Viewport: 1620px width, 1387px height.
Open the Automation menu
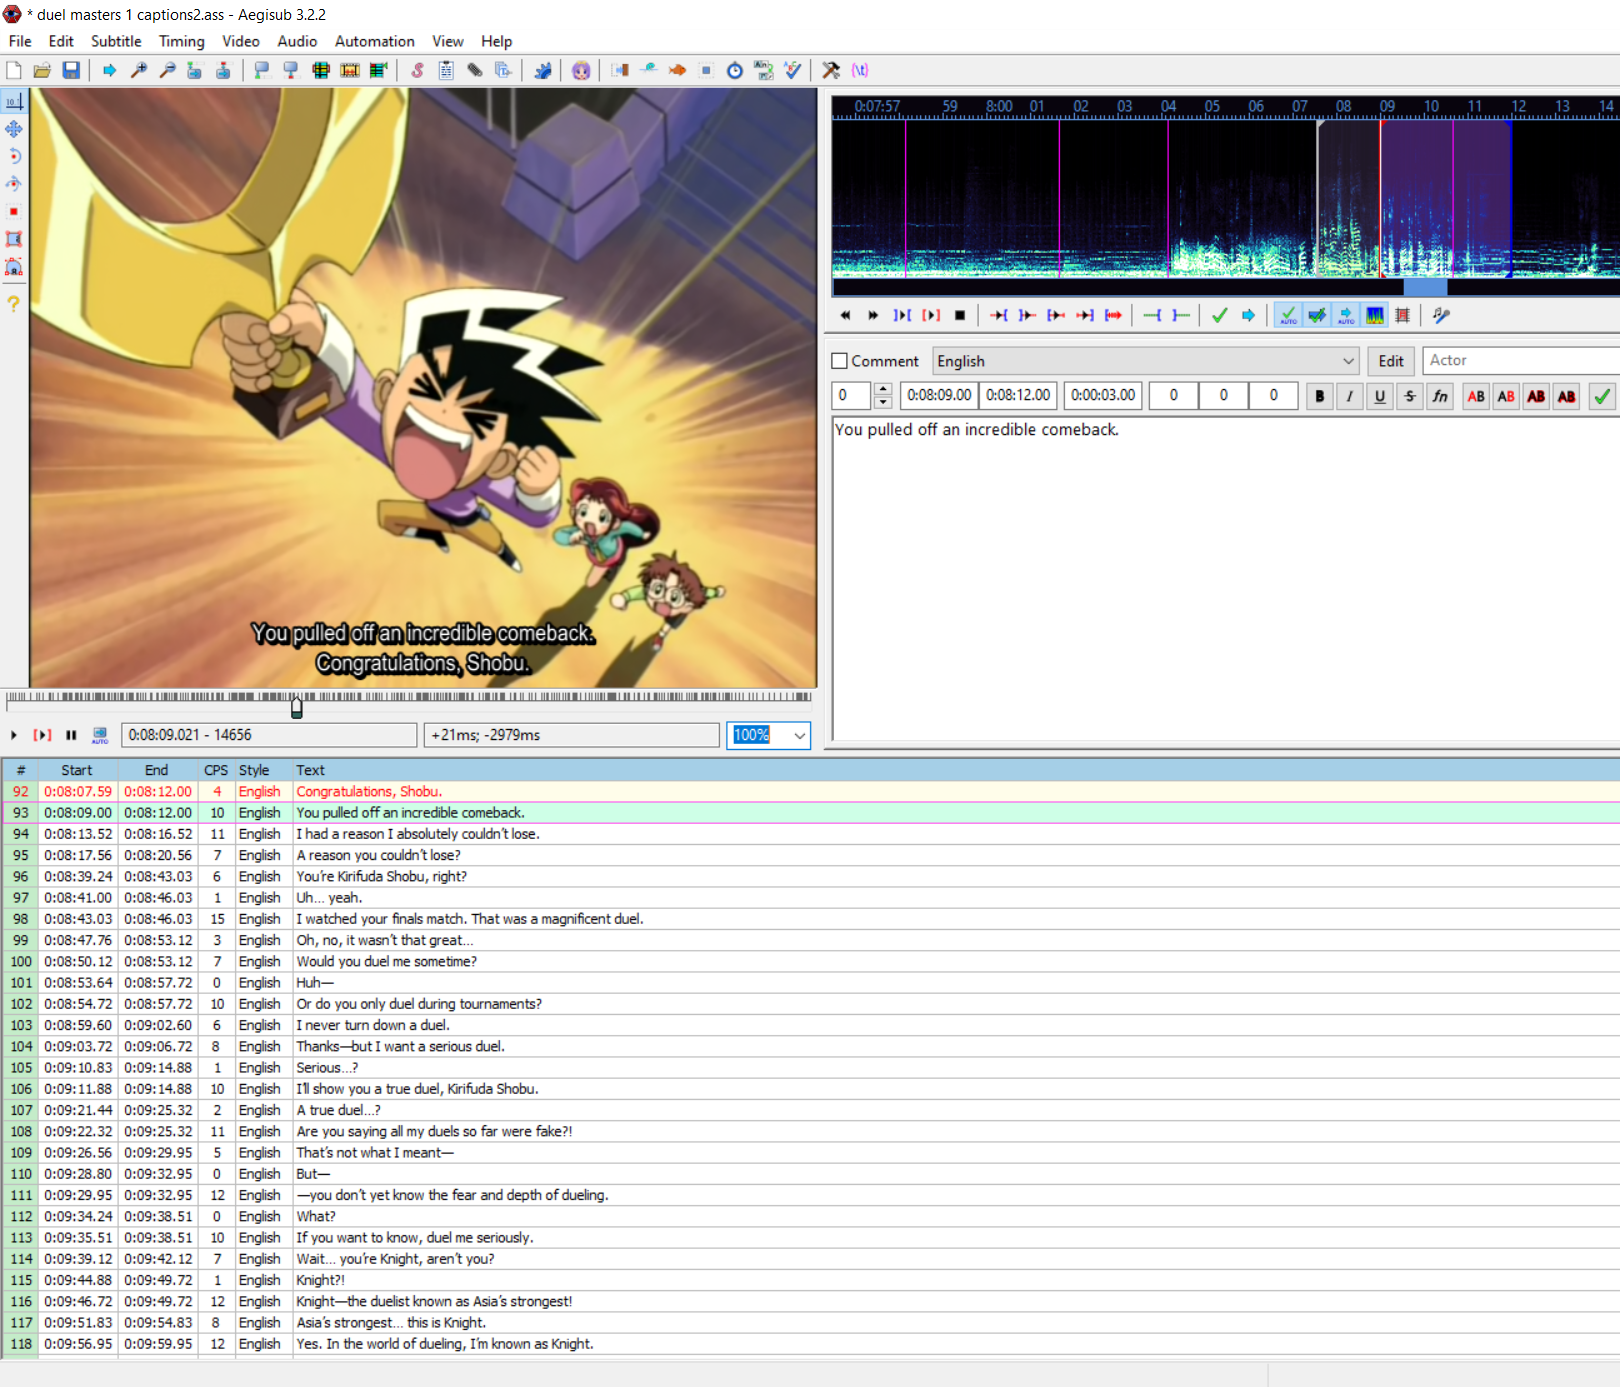click(x=374, y=41)
